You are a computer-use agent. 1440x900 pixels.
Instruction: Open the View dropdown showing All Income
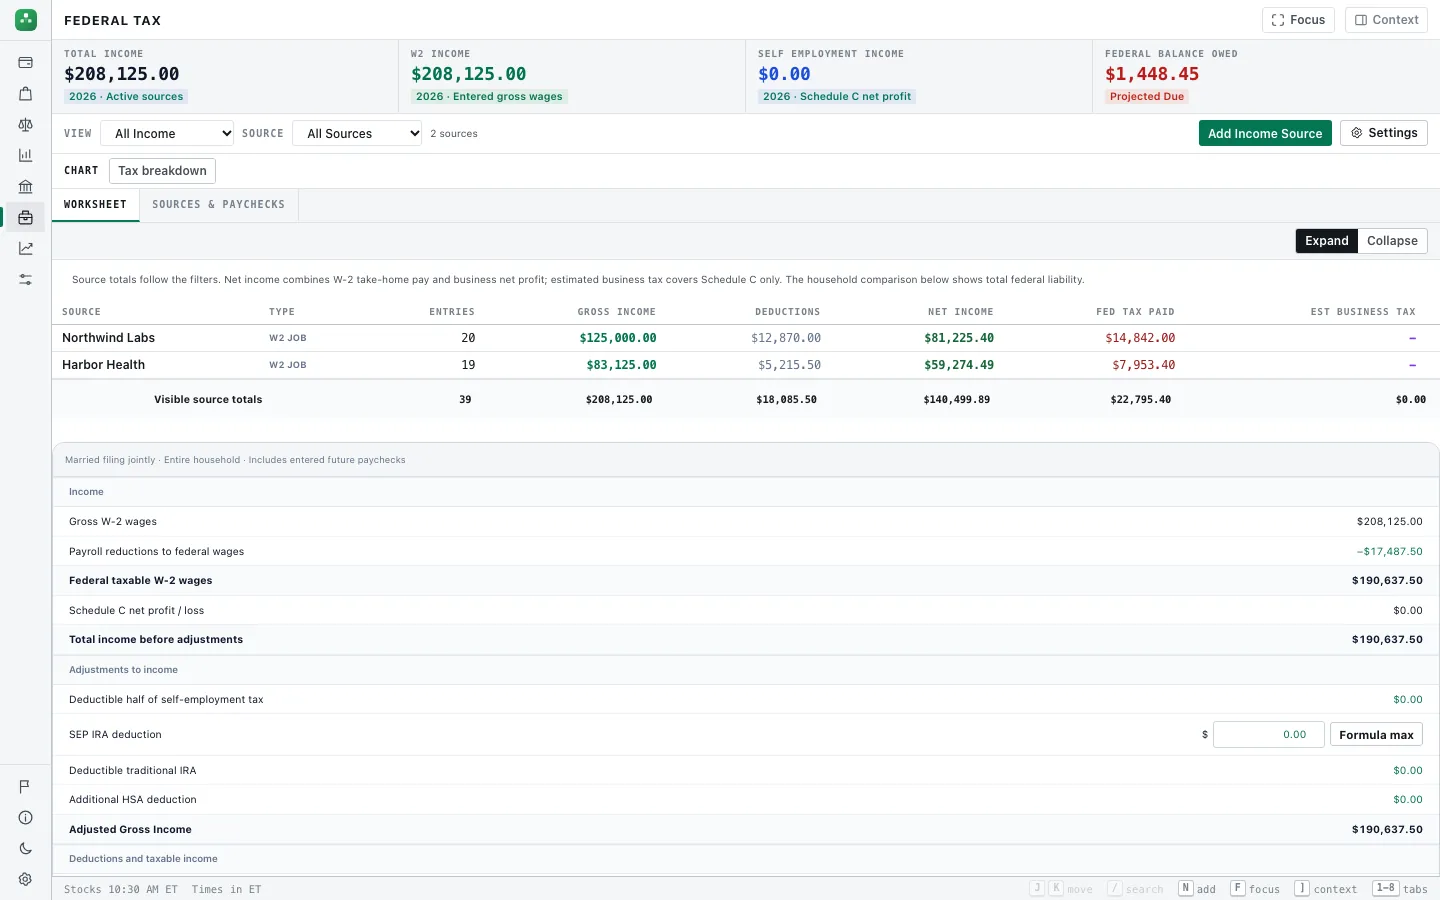167,133
